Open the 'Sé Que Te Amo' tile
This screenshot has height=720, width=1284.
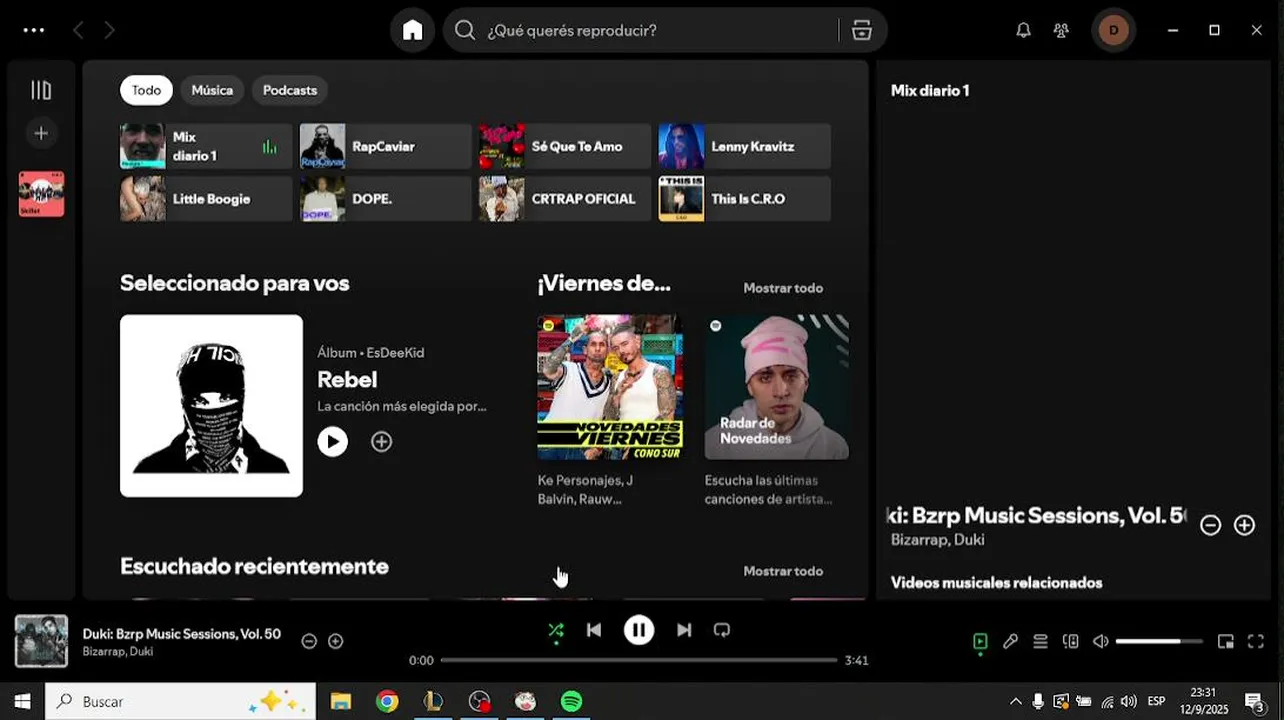(x=565, y=146)
